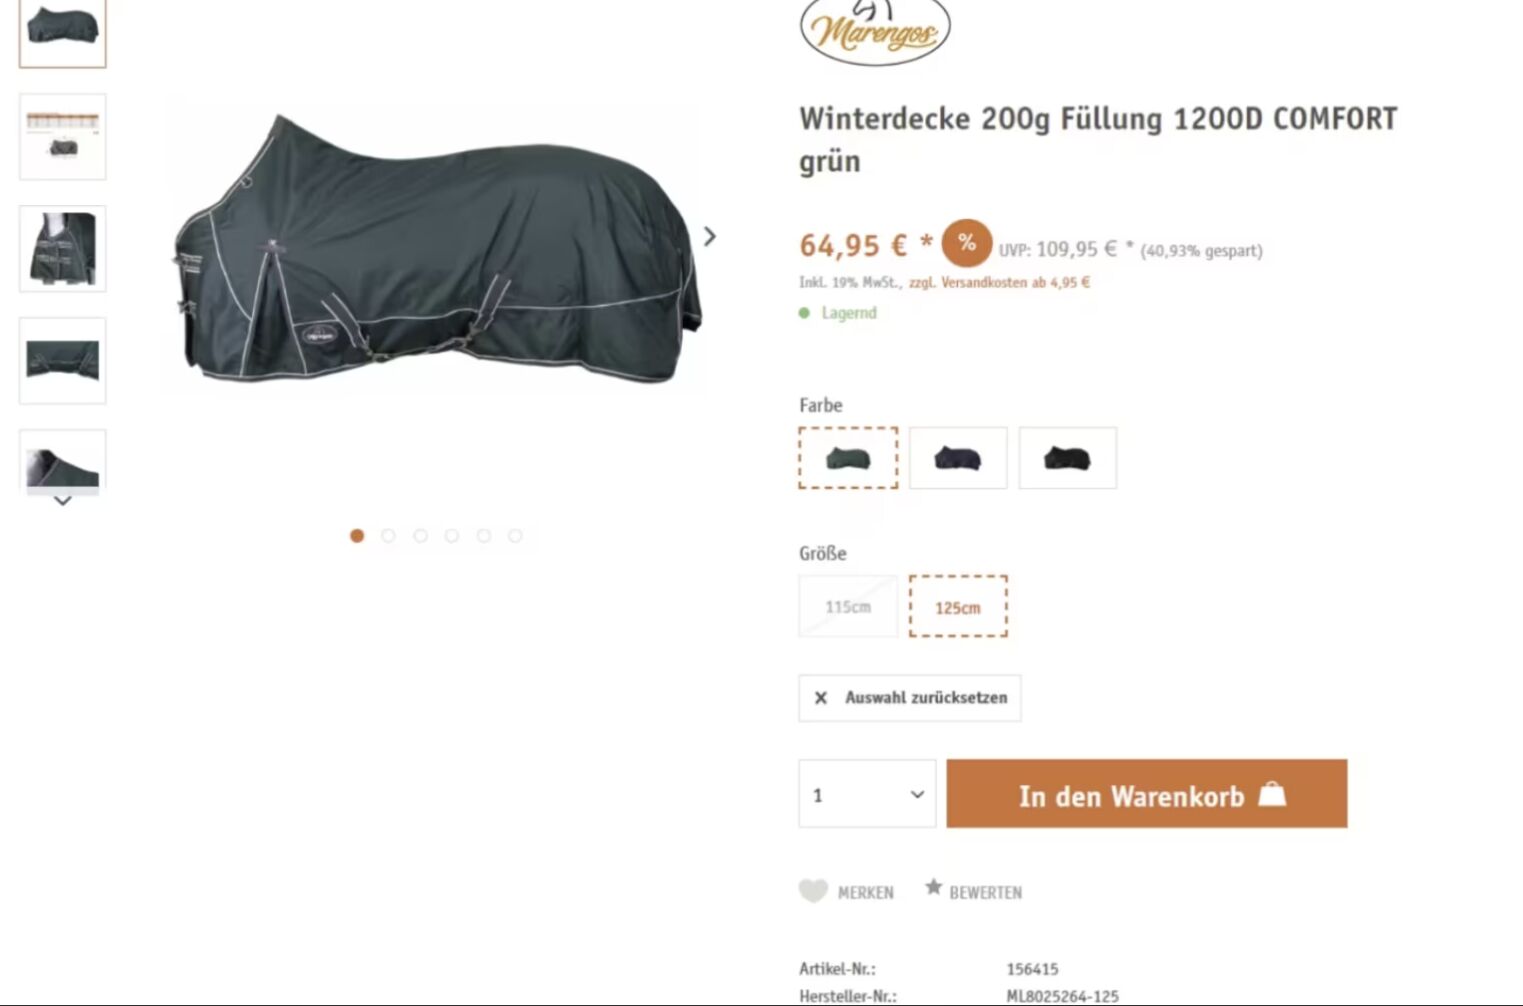Click the shopping bag icon on cart button
The width and height of the screenshot is (1523, 1006).
point(1272,794)
